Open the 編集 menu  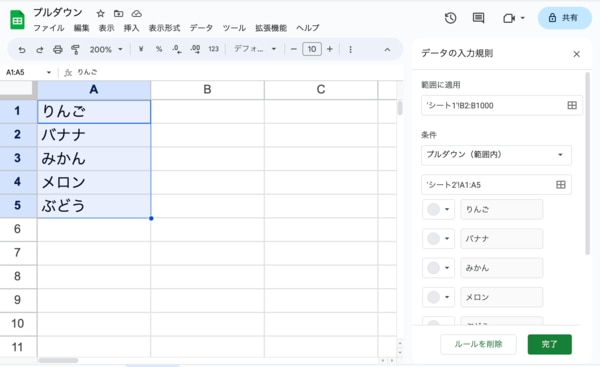(x=81, y=28)
